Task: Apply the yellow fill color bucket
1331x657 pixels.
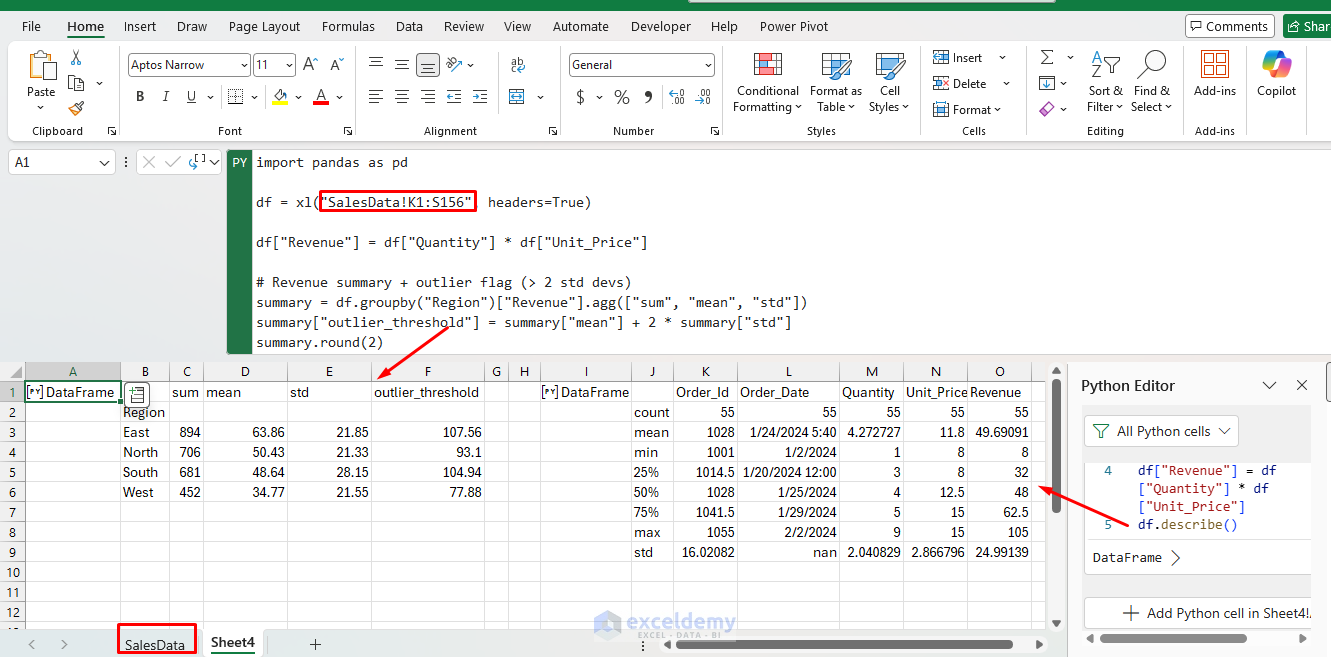Action: point(280,97)
